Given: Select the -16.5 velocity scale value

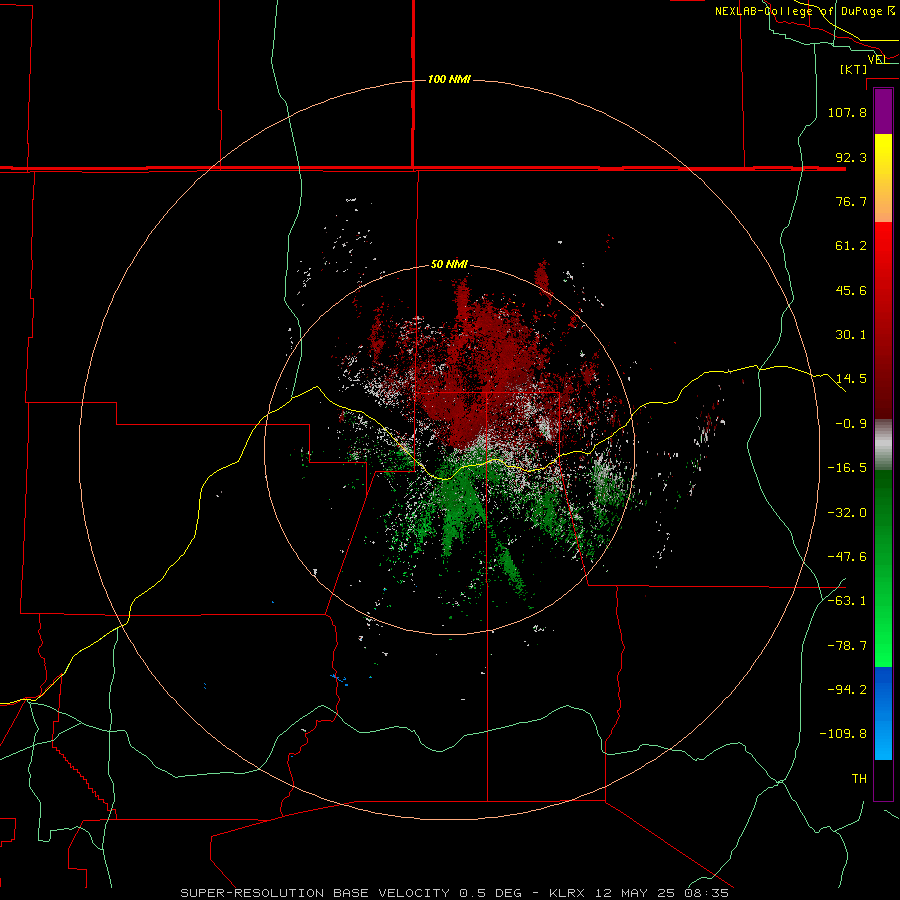Looking at the screenshot, I should (847, 468).
